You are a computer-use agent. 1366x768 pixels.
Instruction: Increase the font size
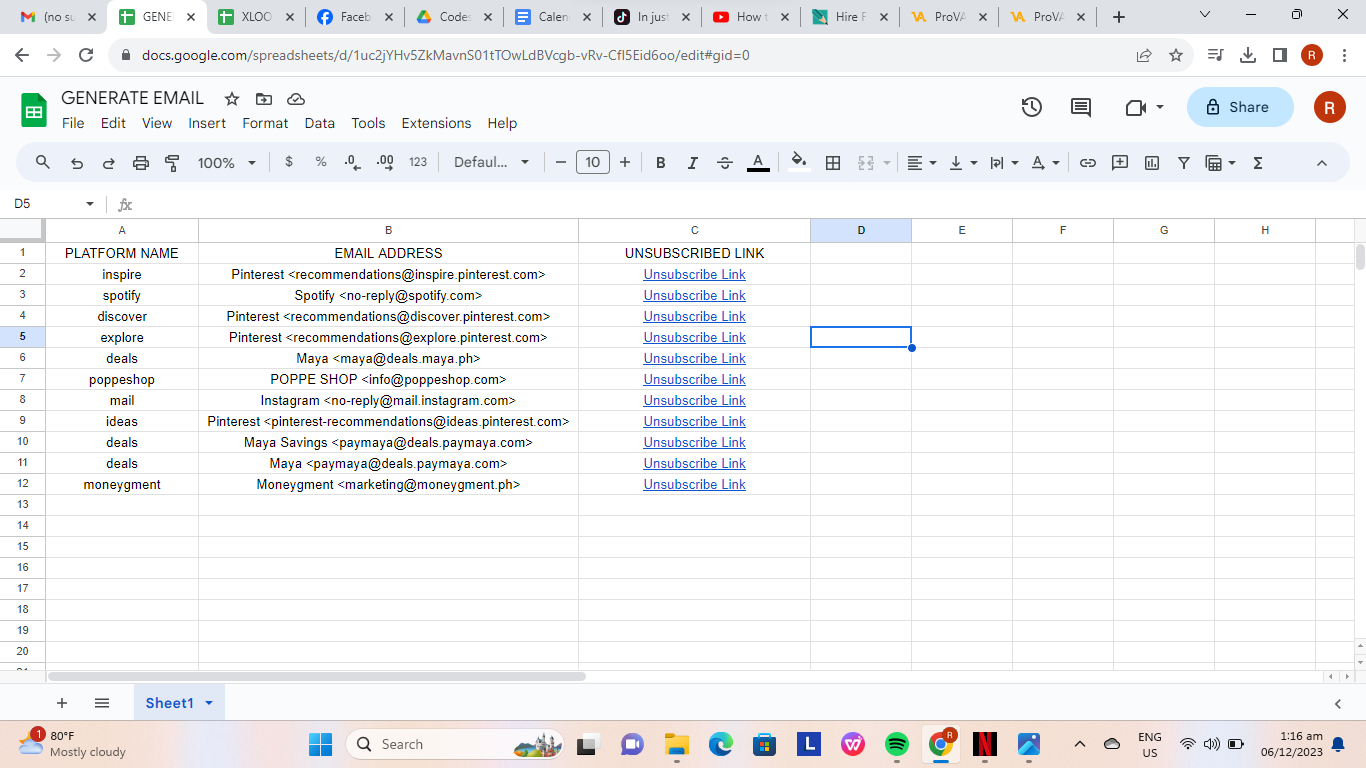click(x=625, y=162)
